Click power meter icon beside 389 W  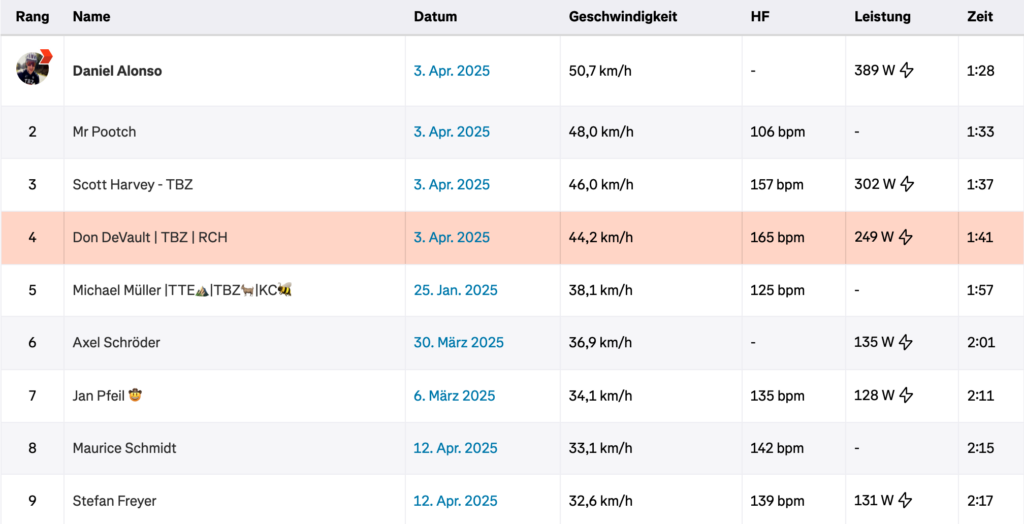pos(906,71)
